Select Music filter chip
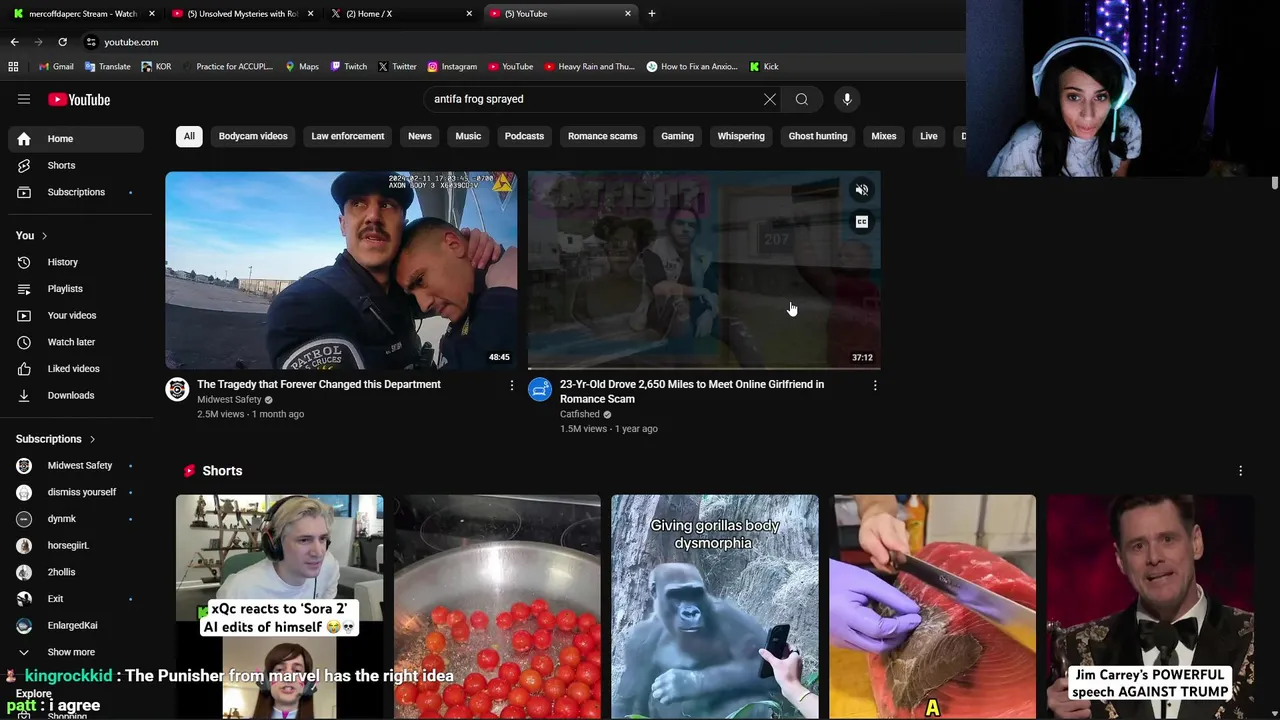 468,136
